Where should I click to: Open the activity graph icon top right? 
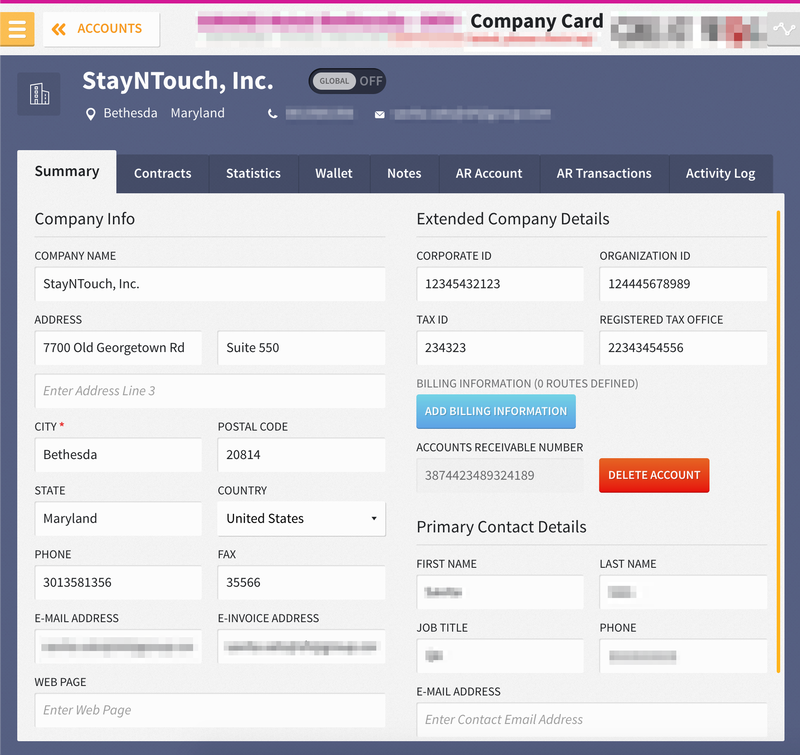coord(784,29)
